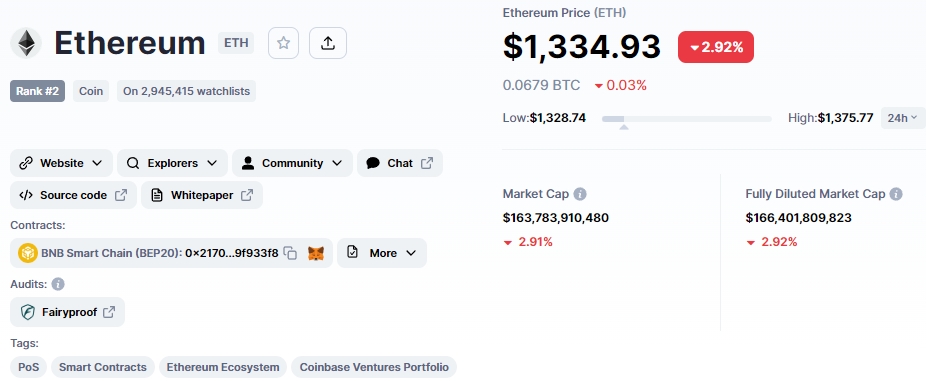Viewport: 926px width, 381px height.
Task: Click the Market Cap info icon
Action: 580,194
